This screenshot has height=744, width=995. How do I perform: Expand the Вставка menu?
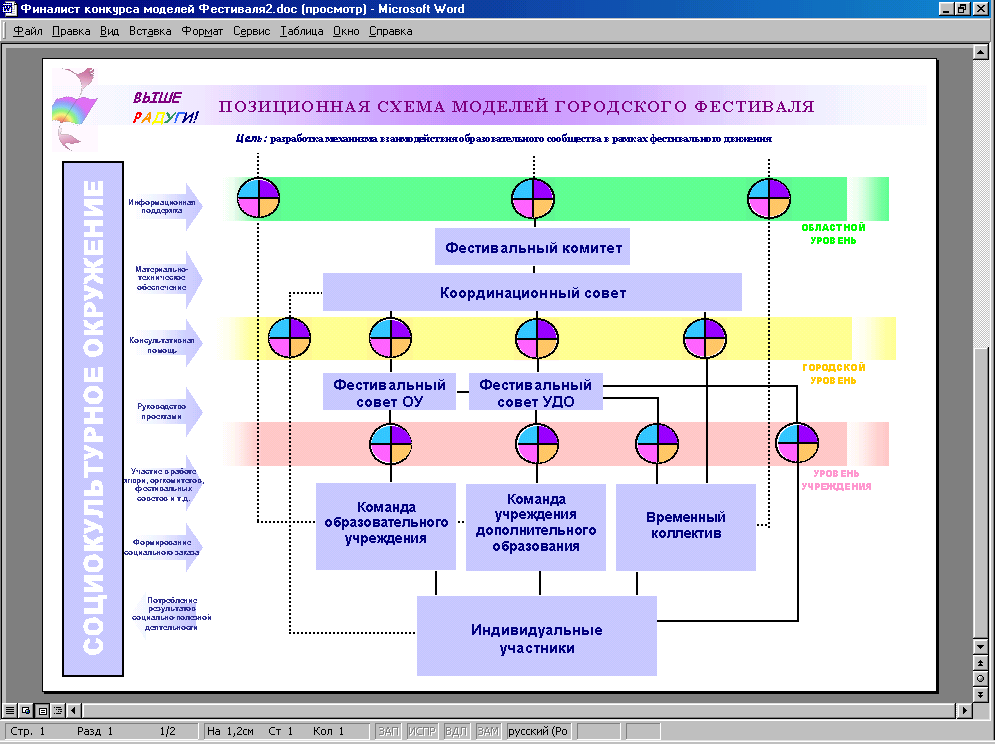point(150,31)
